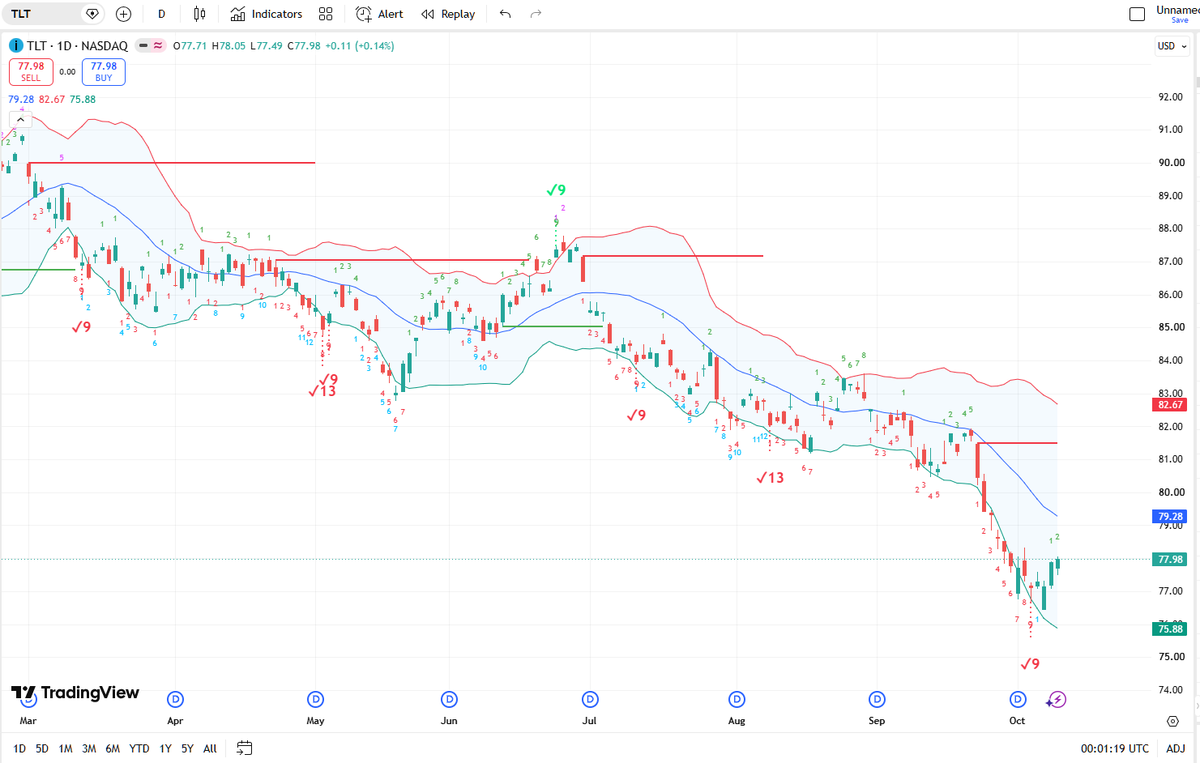Undo the last chart action

coord(505,14)
